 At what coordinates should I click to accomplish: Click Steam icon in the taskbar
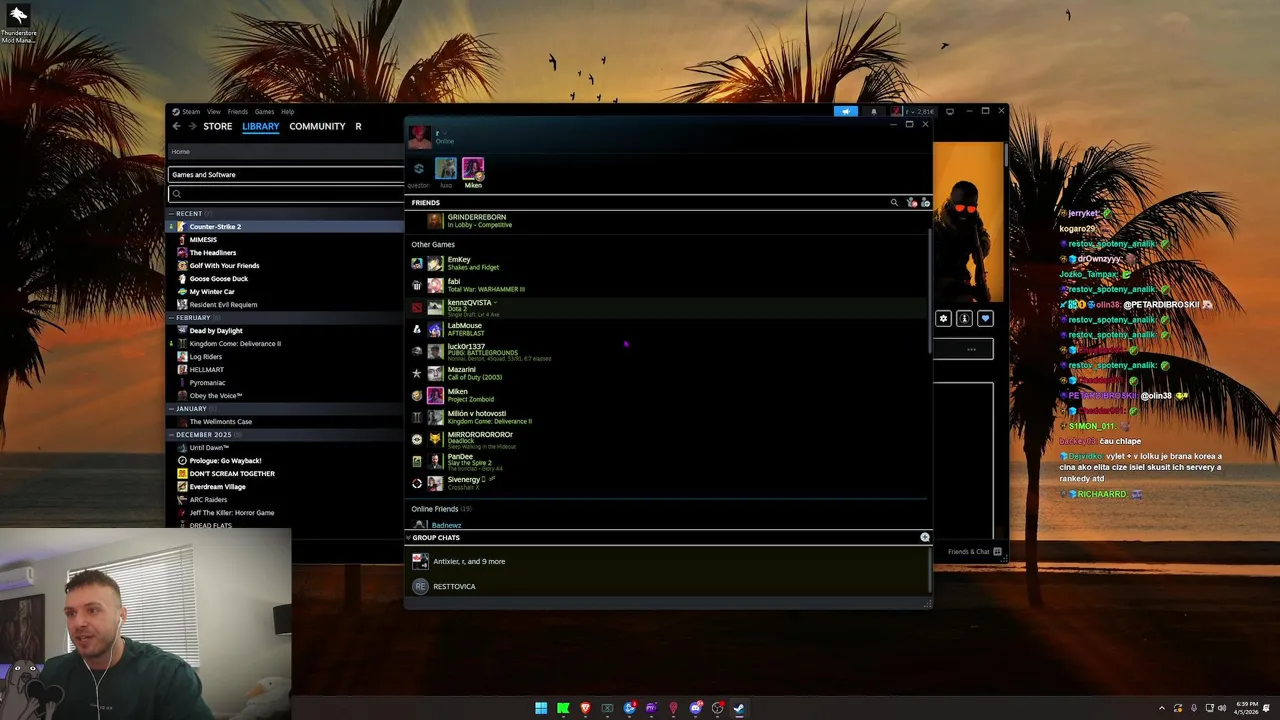click(x=739, y=708)
